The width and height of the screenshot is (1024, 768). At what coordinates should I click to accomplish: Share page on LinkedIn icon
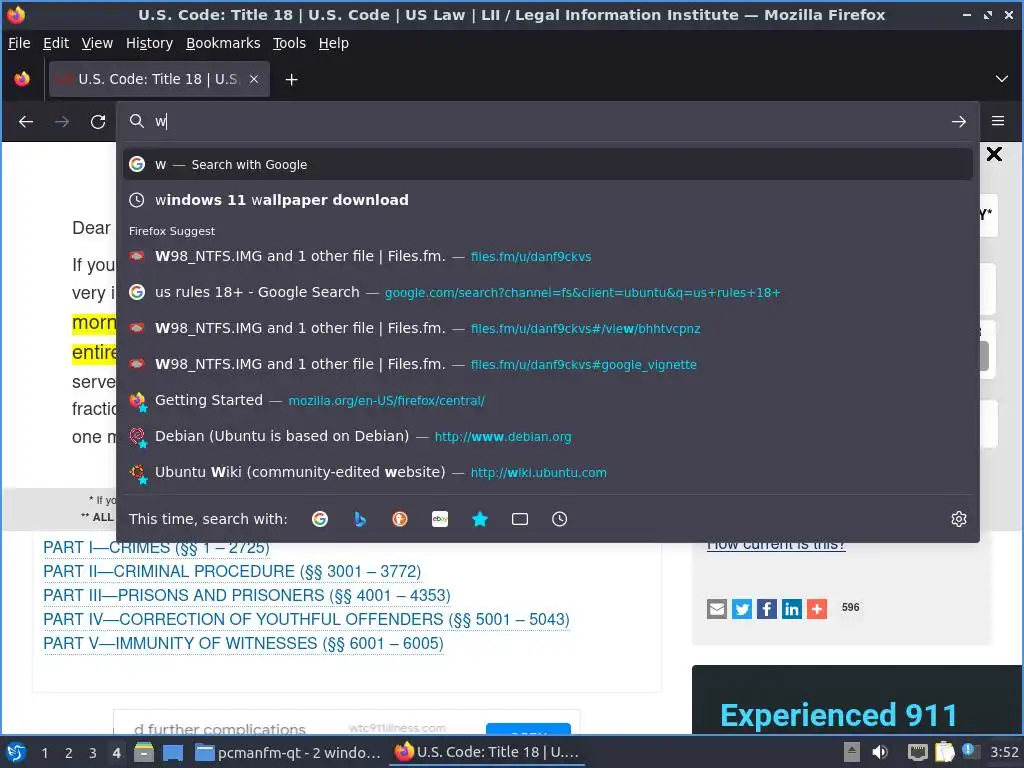coord(792,609)
